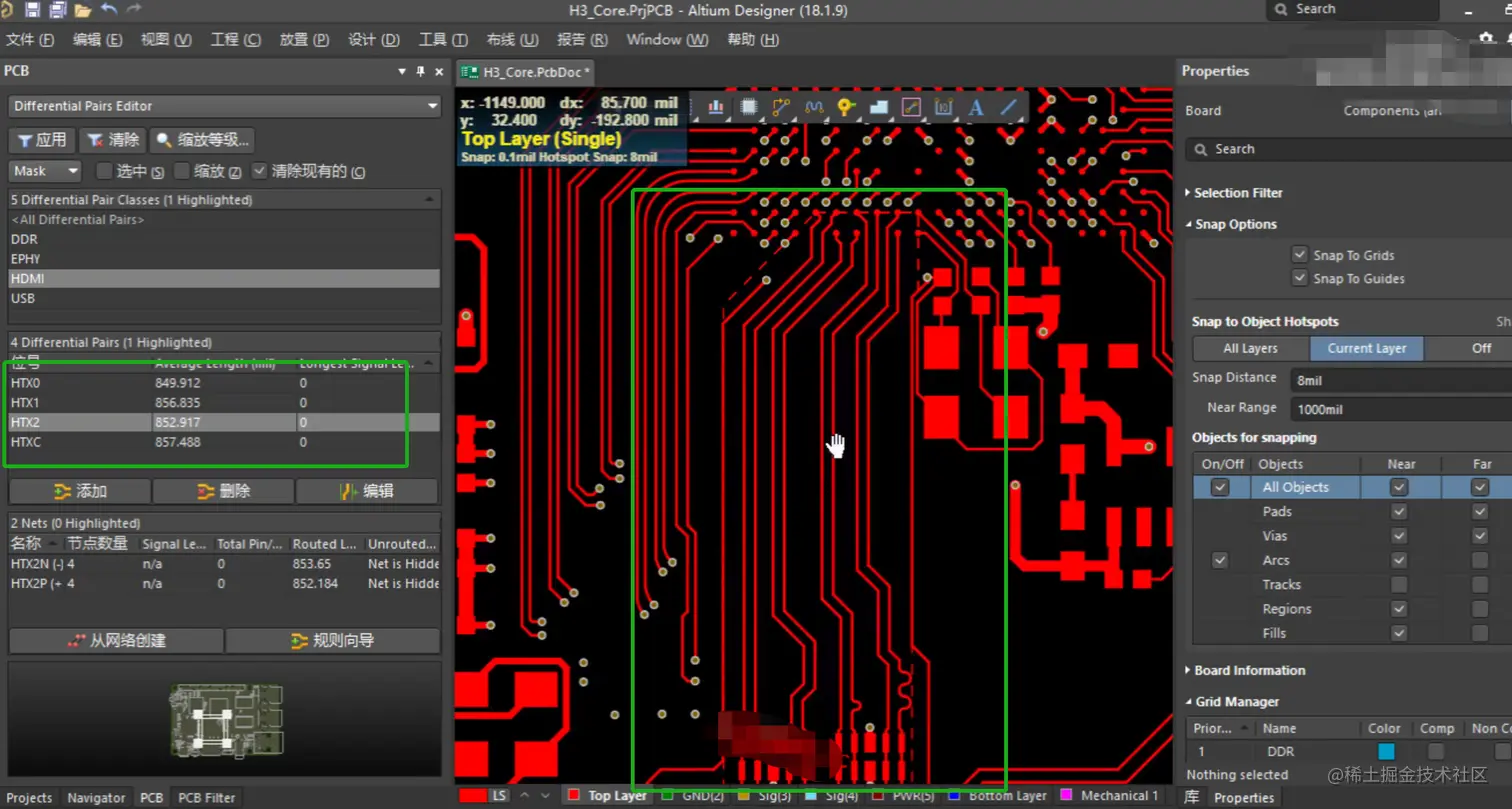Choose the Interactive Routing tool icon
Viewport: 1512px width, 809px height.
point(781,106)
